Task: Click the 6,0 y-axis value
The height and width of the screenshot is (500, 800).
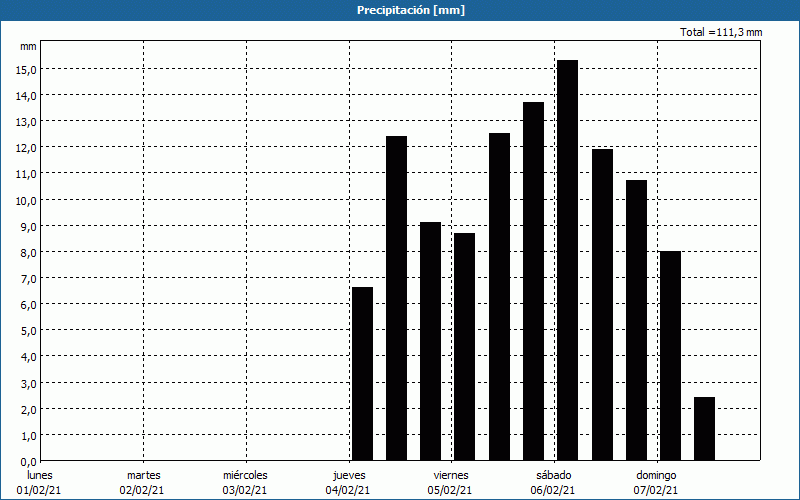Action: pos(28,305)
